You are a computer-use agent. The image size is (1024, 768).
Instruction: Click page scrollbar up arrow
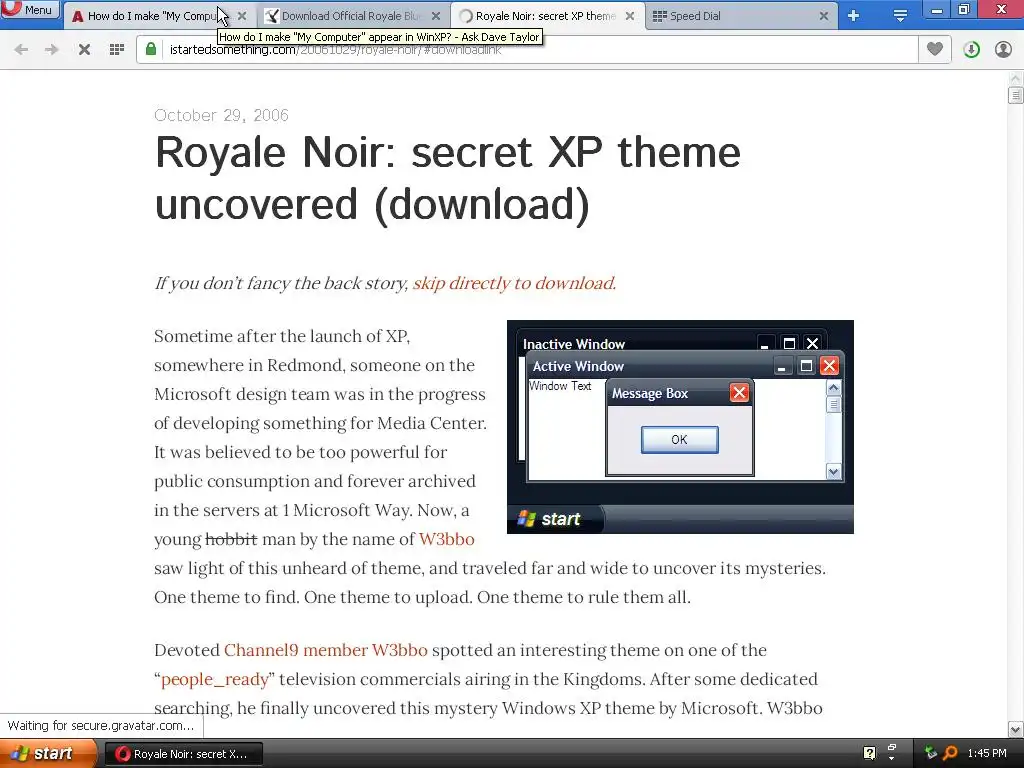coord(1016,79)
